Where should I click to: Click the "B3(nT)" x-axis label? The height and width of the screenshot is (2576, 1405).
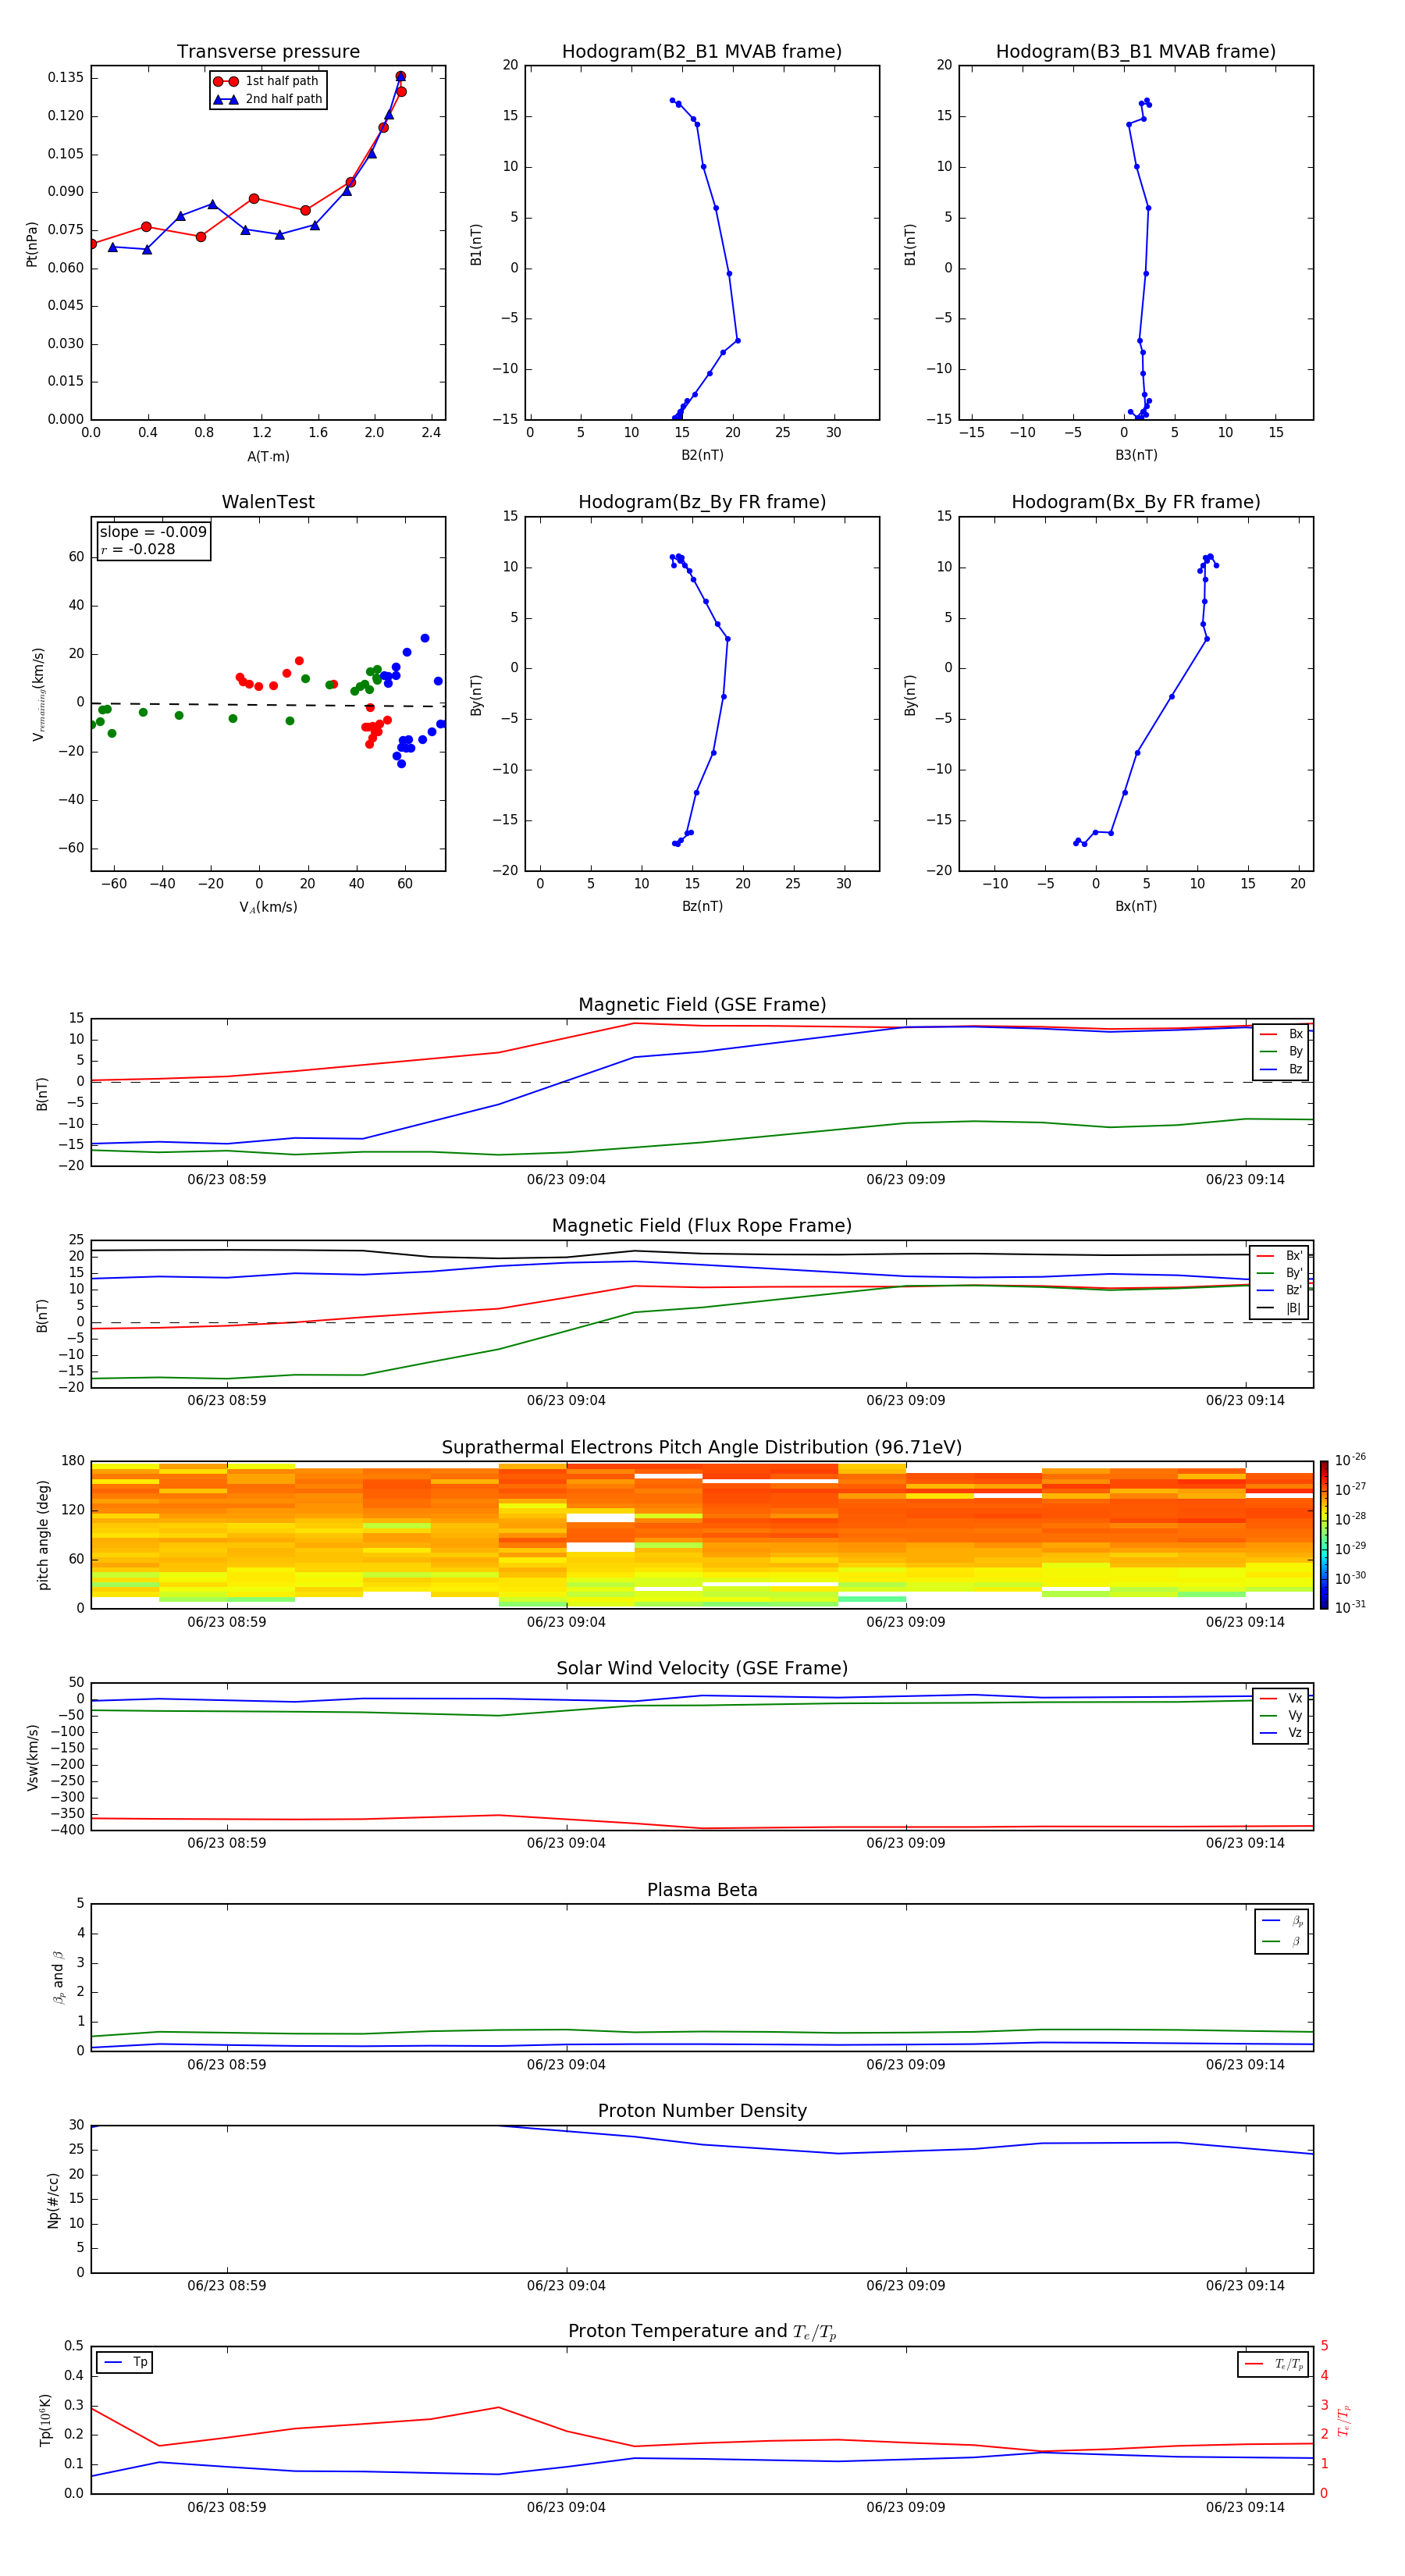(x=1136, y=456)
